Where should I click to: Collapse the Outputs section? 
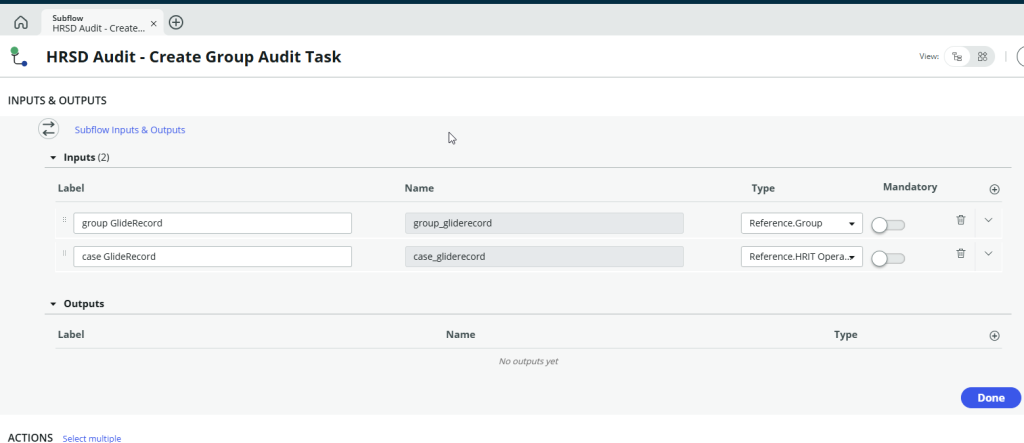point(53,304)
